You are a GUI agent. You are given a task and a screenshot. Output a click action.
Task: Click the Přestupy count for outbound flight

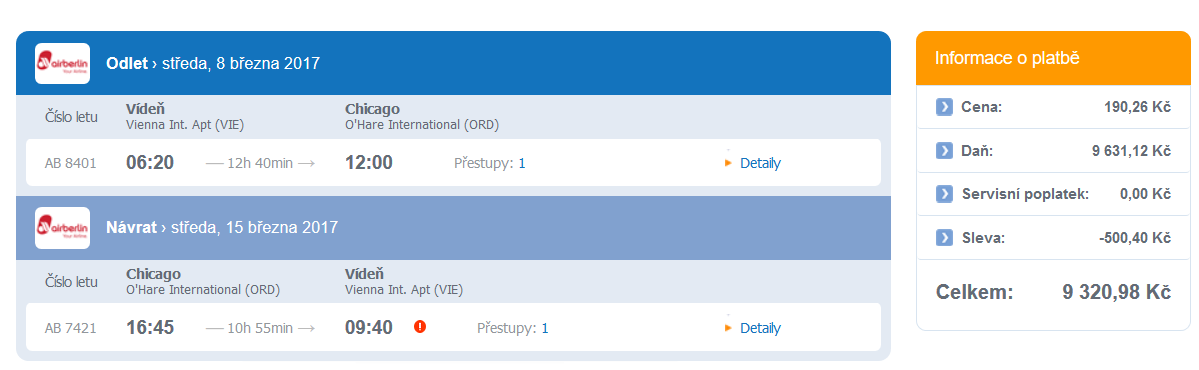522,163
